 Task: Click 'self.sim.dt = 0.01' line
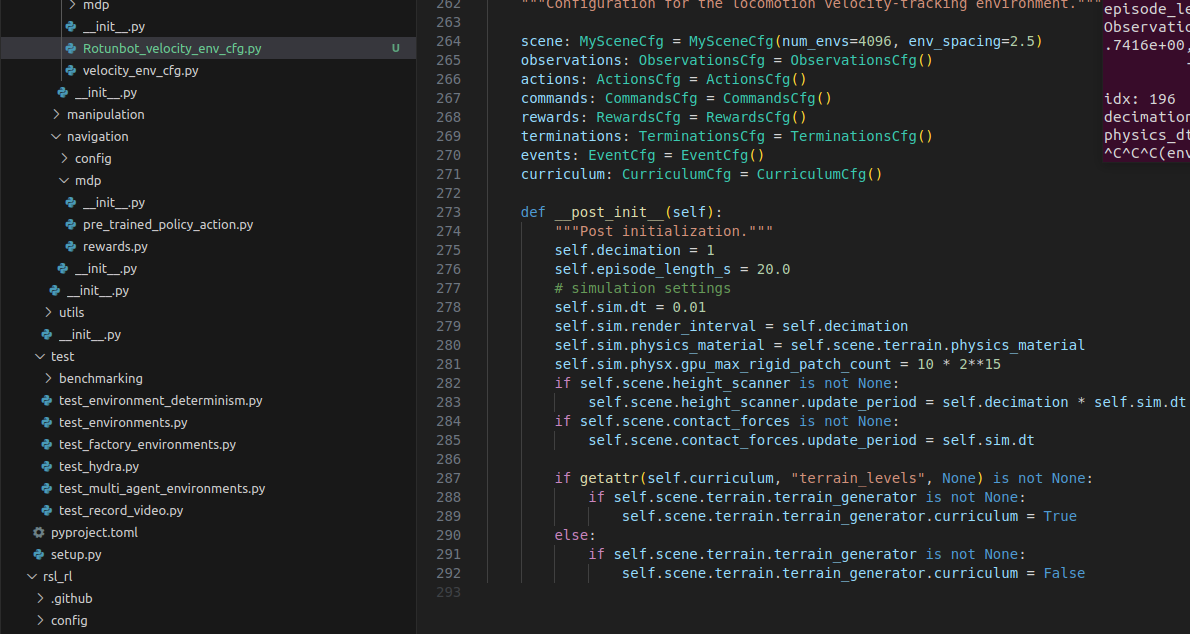click(x=630, y=307)
